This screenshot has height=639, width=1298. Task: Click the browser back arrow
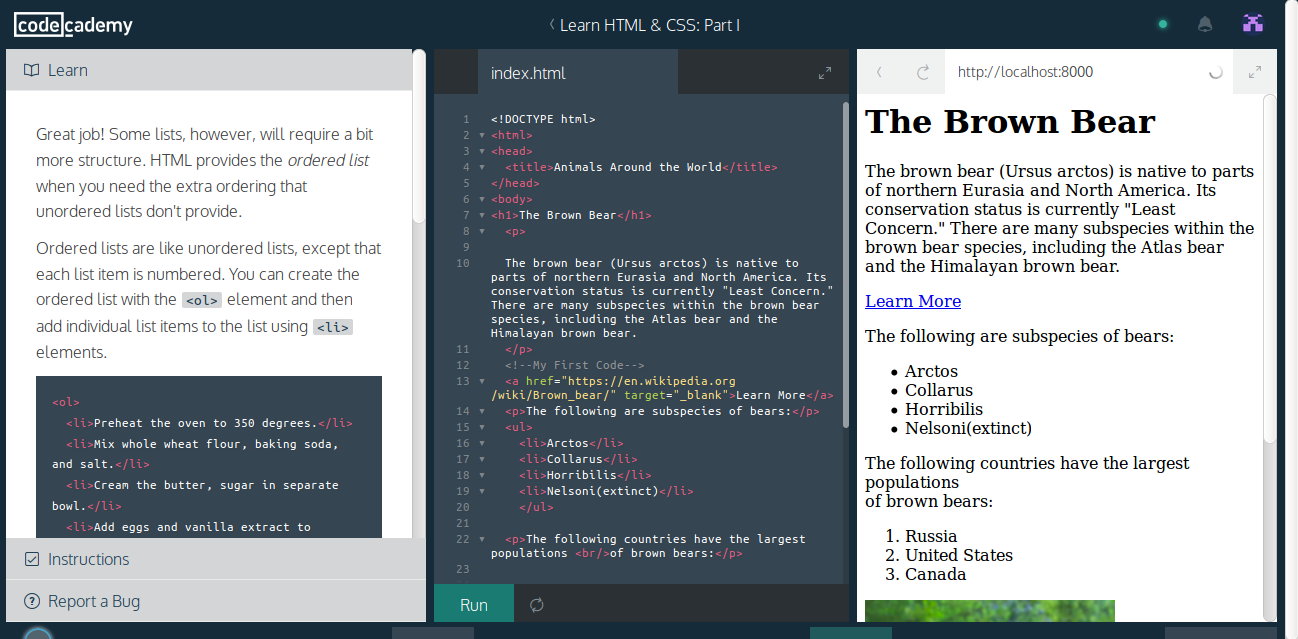[880, 72]
